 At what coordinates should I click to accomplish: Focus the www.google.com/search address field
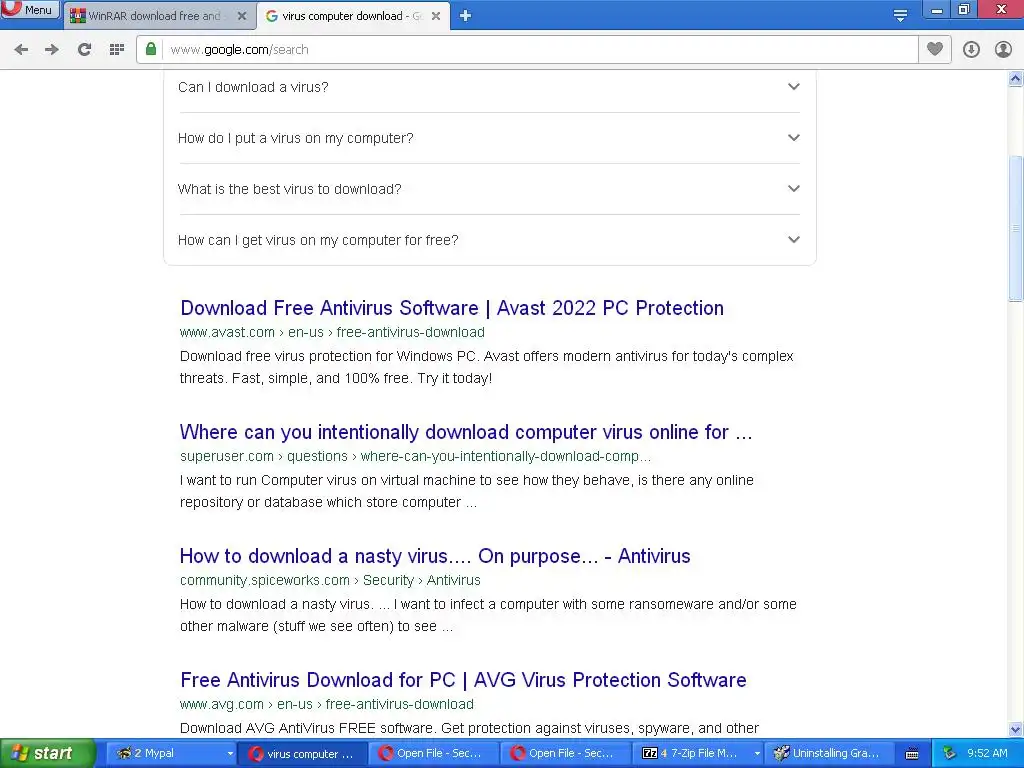click(541, 50)
